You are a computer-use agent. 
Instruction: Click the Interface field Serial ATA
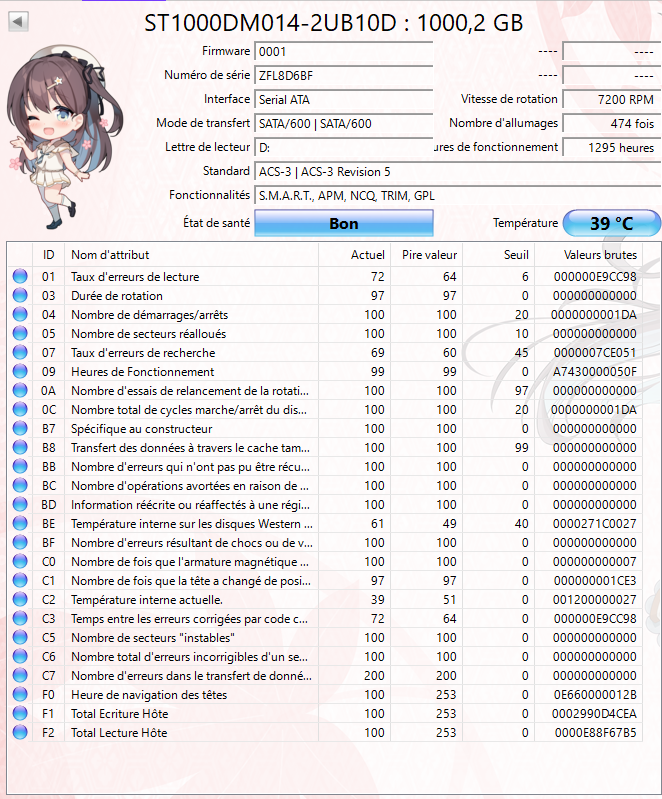click(x=344, y=99)
